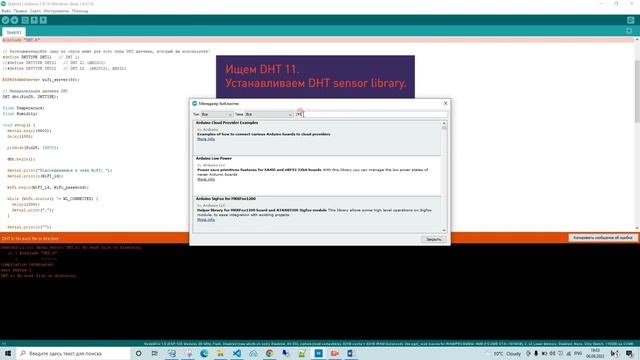Image resolution: width=640 pixels, height=360 pixels.
Task: Open Microsoft Edge from the taskbar
Action: click(204, 353)
